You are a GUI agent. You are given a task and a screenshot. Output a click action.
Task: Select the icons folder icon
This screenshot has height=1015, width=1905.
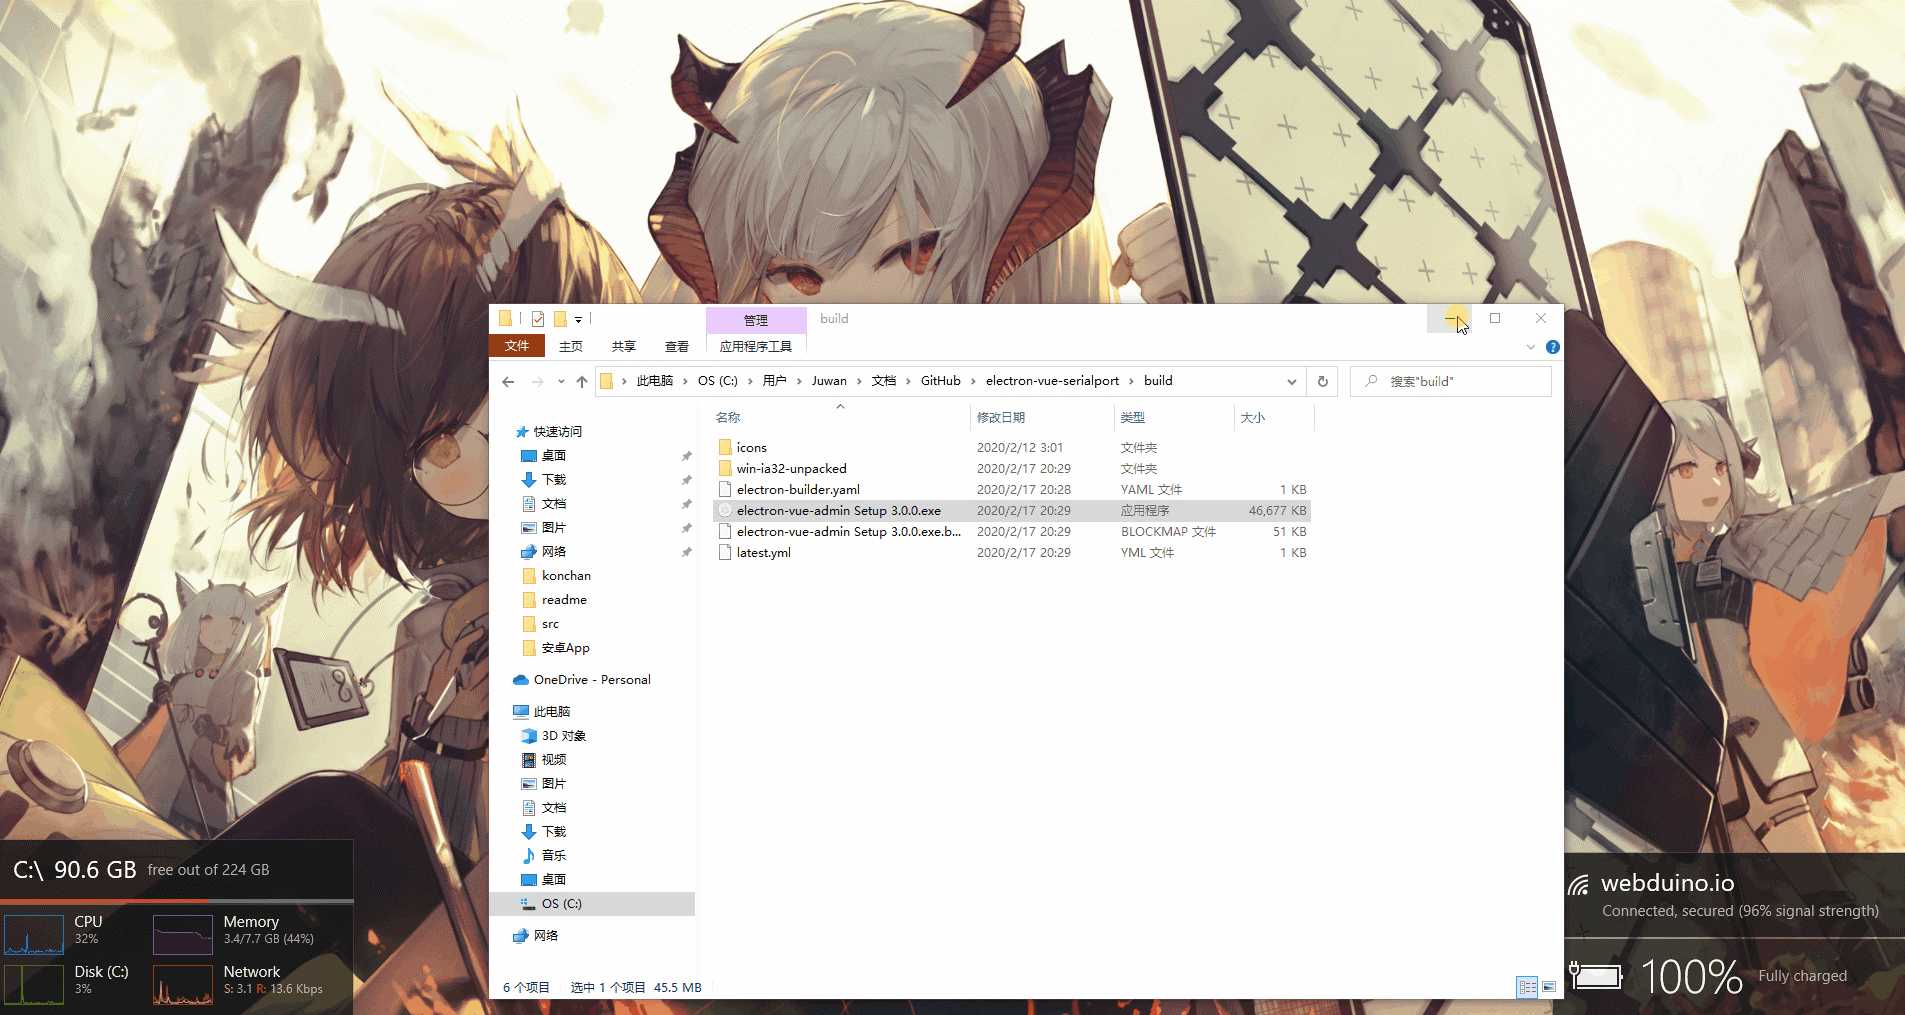point(725,447)
